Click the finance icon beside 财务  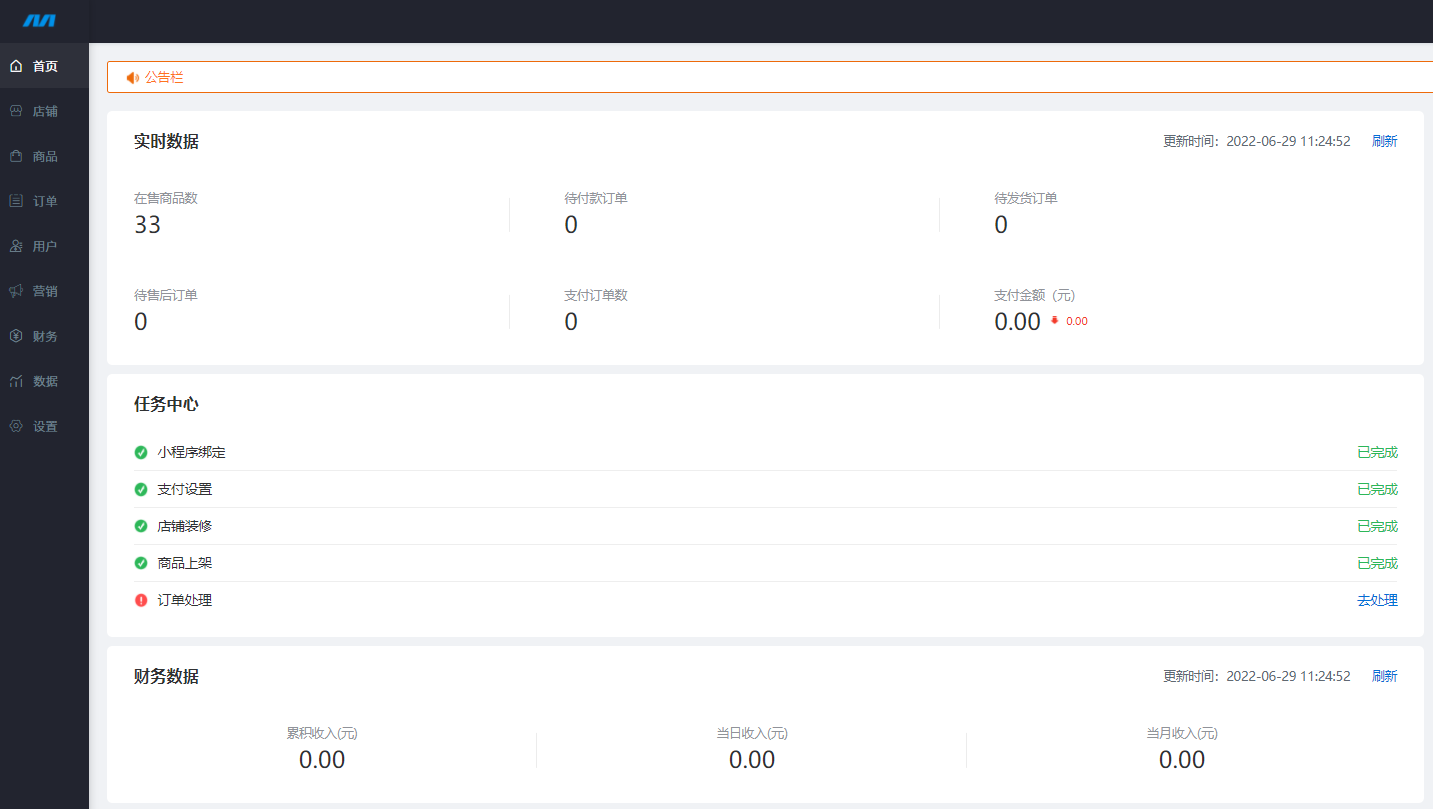click(16, 336)
